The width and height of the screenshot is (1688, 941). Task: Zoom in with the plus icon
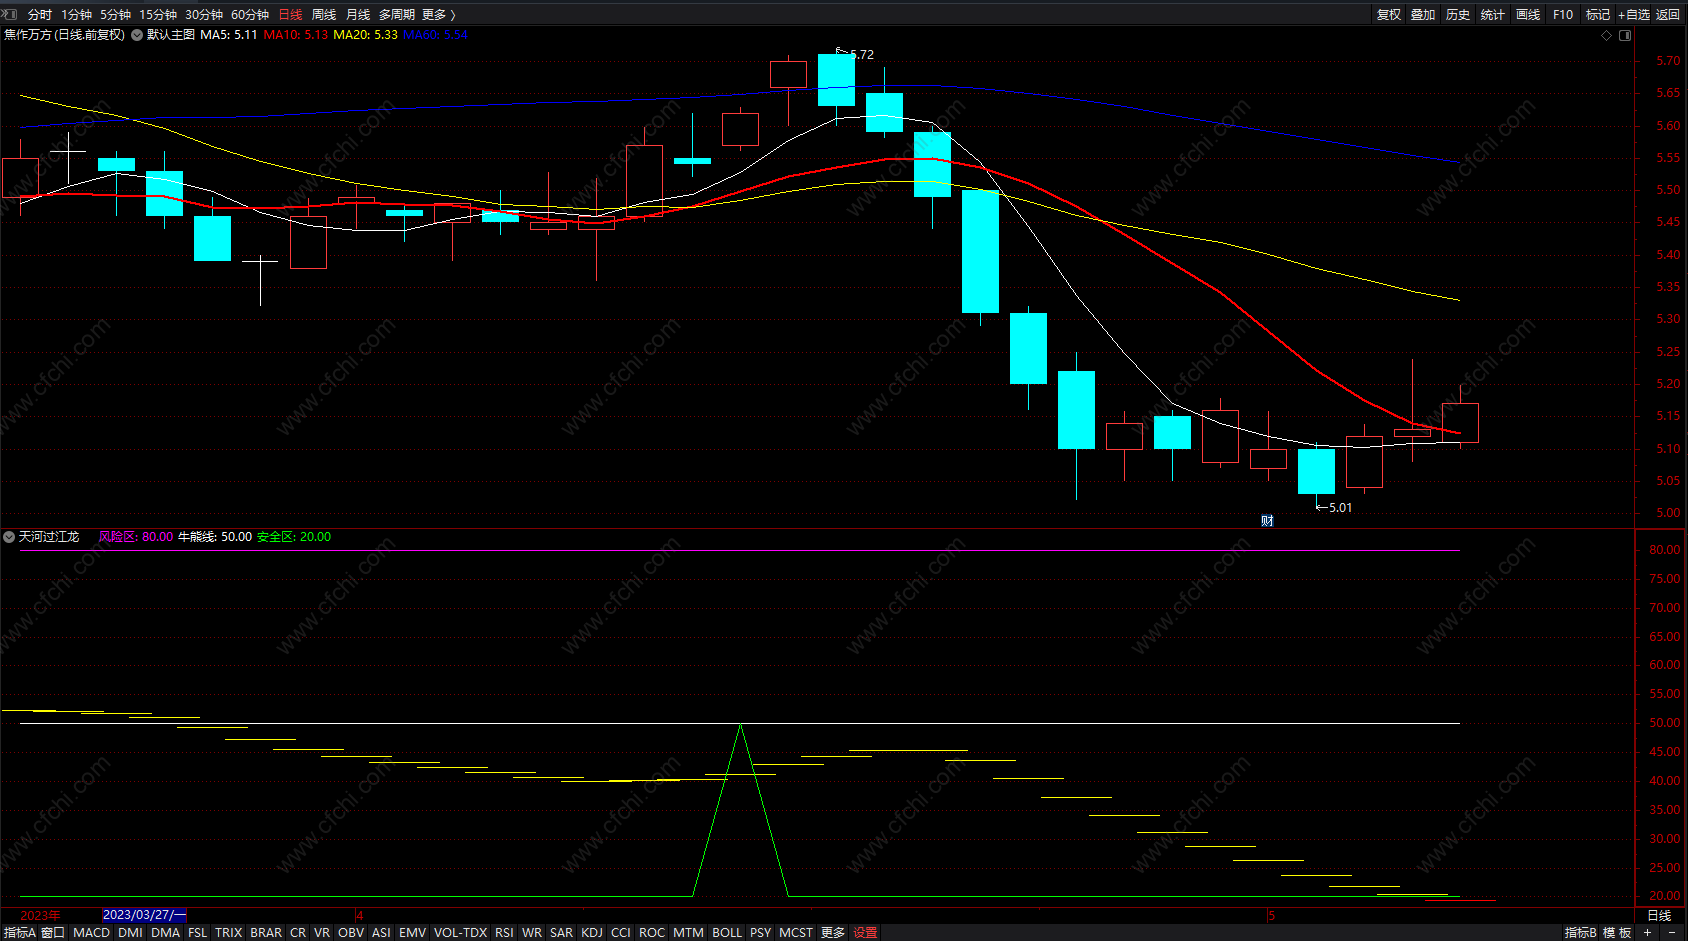coord(1647,932)
